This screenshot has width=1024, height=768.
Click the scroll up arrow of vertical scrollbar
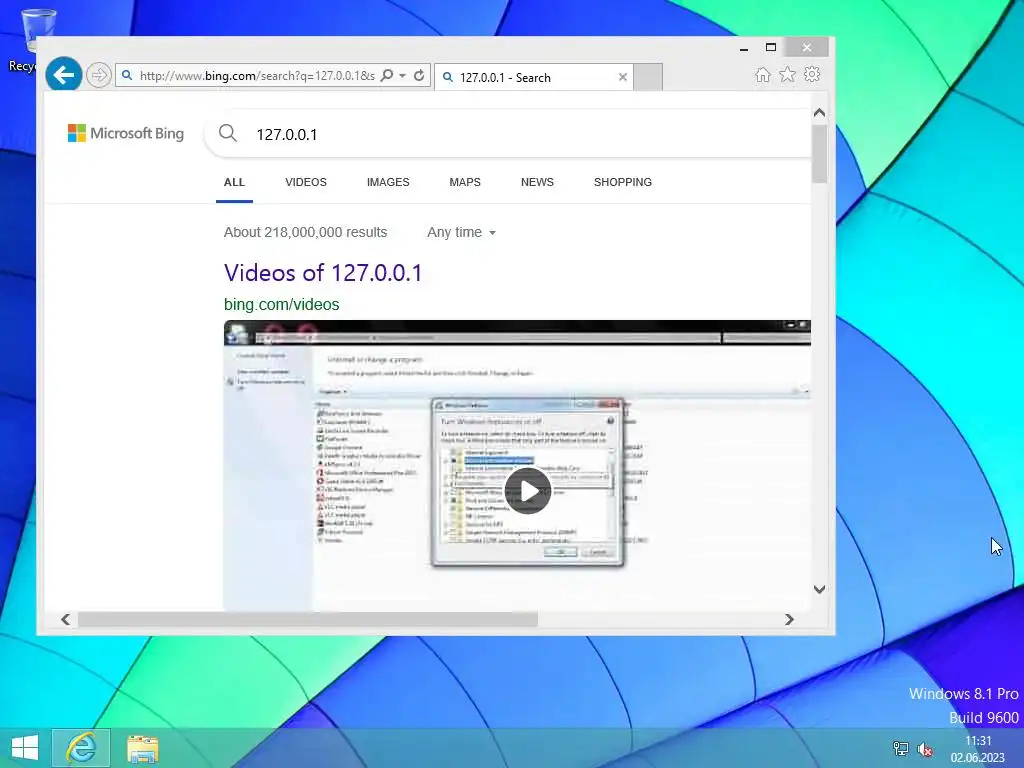tap(820, 113)
